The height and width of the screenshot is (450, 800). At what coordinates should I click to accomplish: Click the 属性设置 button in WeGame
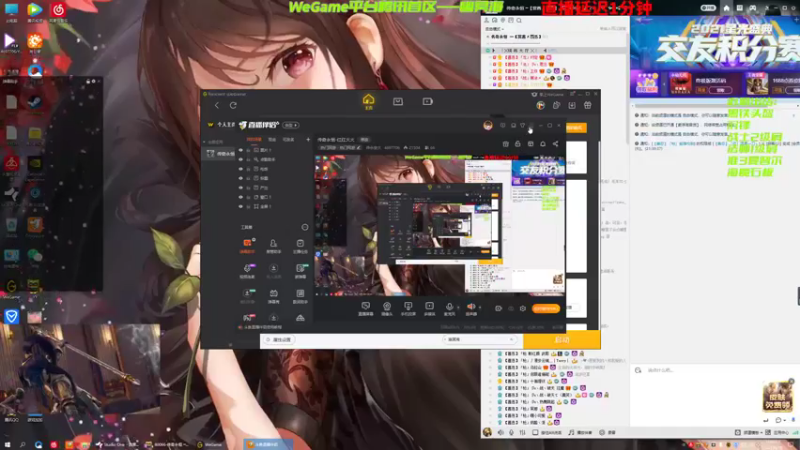(280, 339)
